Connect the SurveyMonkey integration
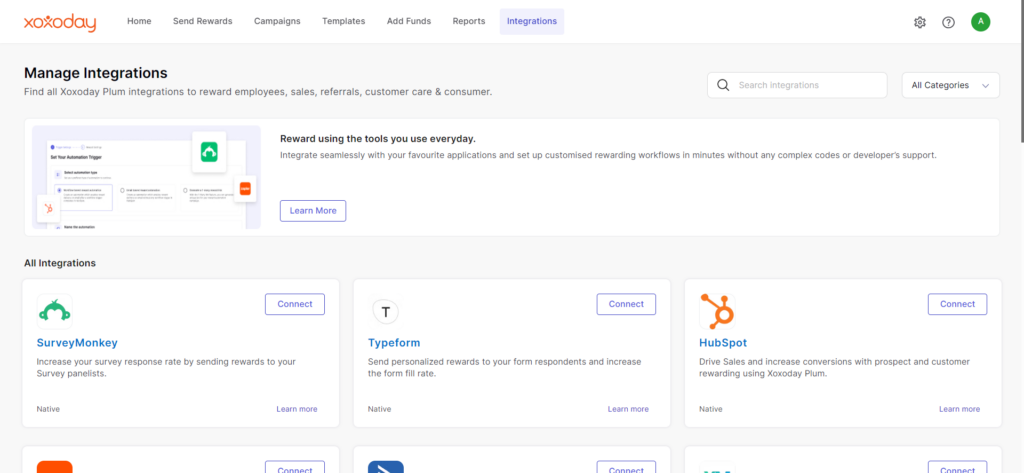The image size is (1024, 473). click(x=295, y=304)
